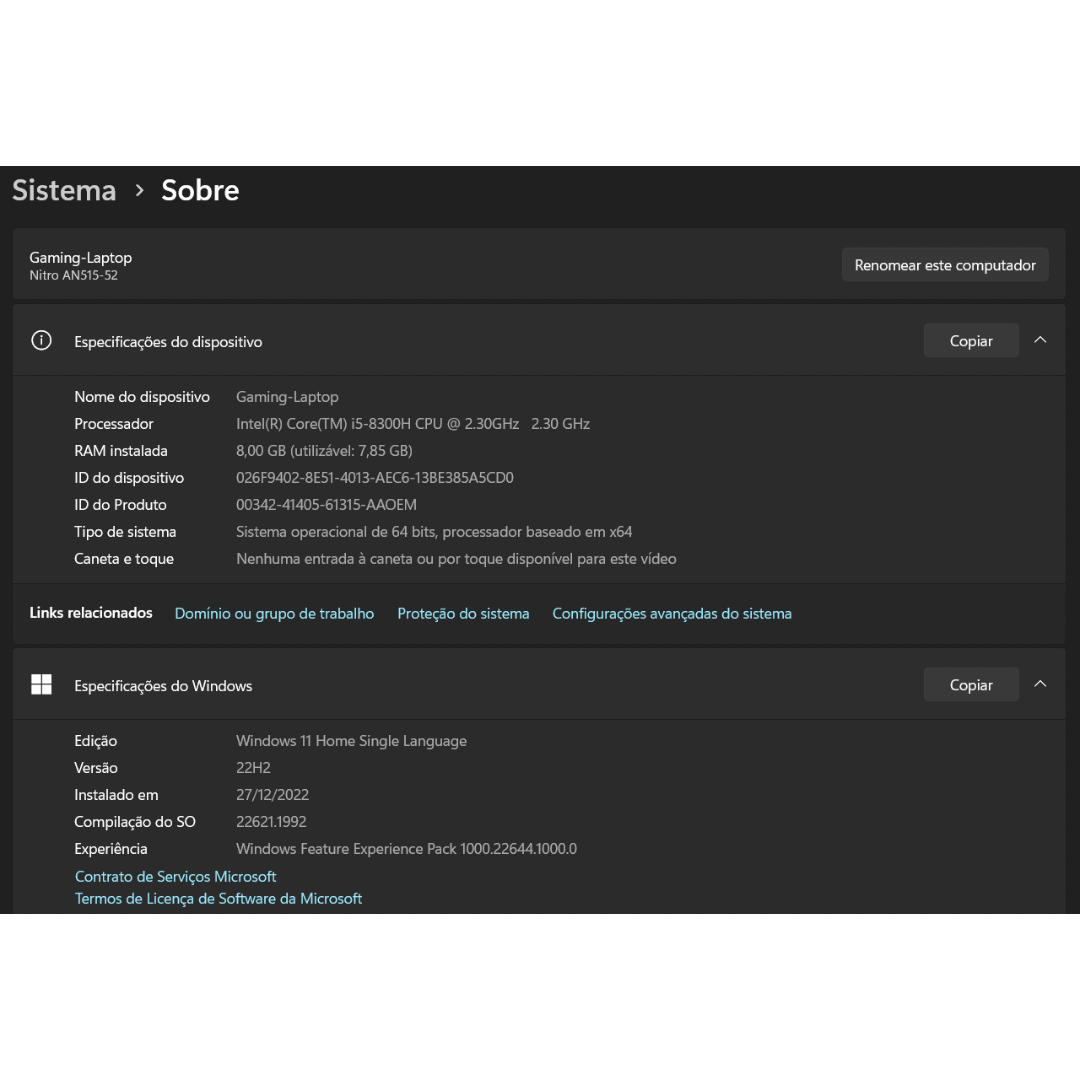
Task: Select the Sobre page title
Action: [x=200, y=190]
